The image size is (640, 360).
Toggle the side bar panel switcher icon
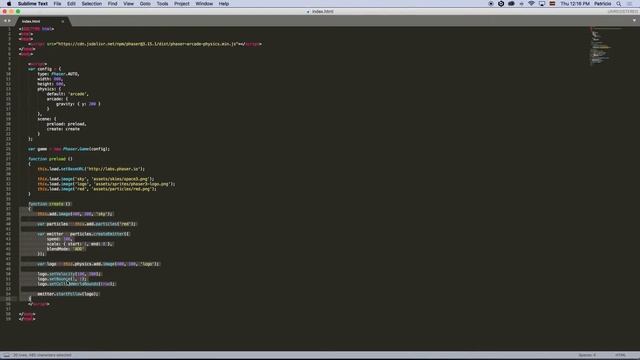[6, 355]
